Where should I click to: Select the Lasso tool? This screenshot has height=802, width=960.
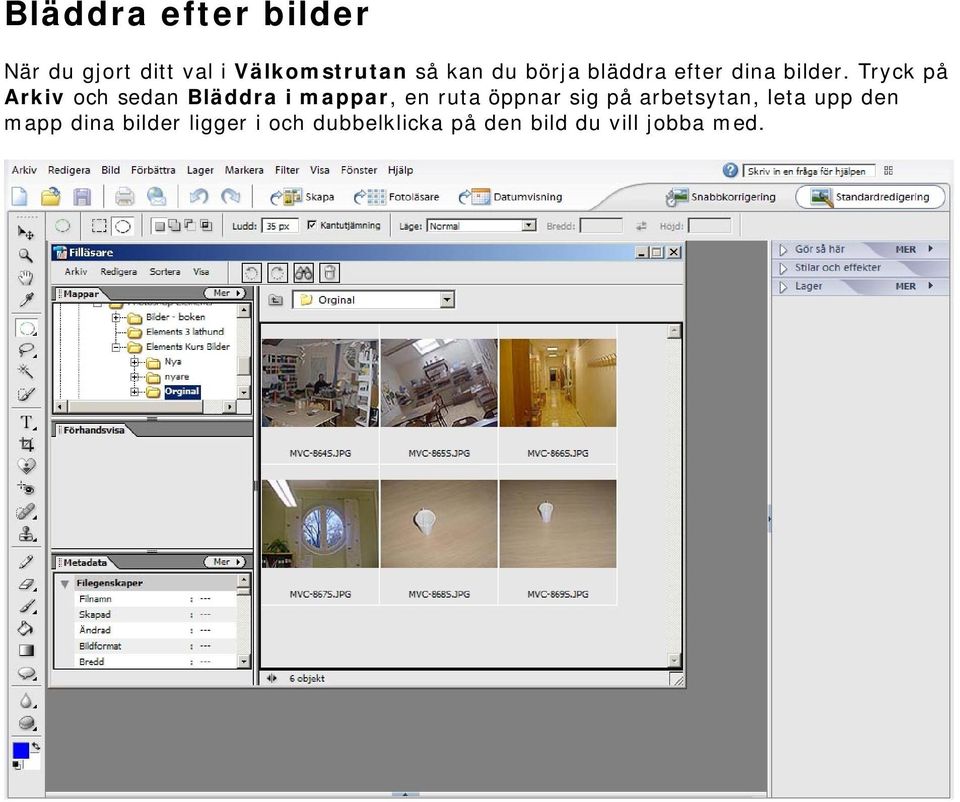pyautogui.click(x=26, y=350)
